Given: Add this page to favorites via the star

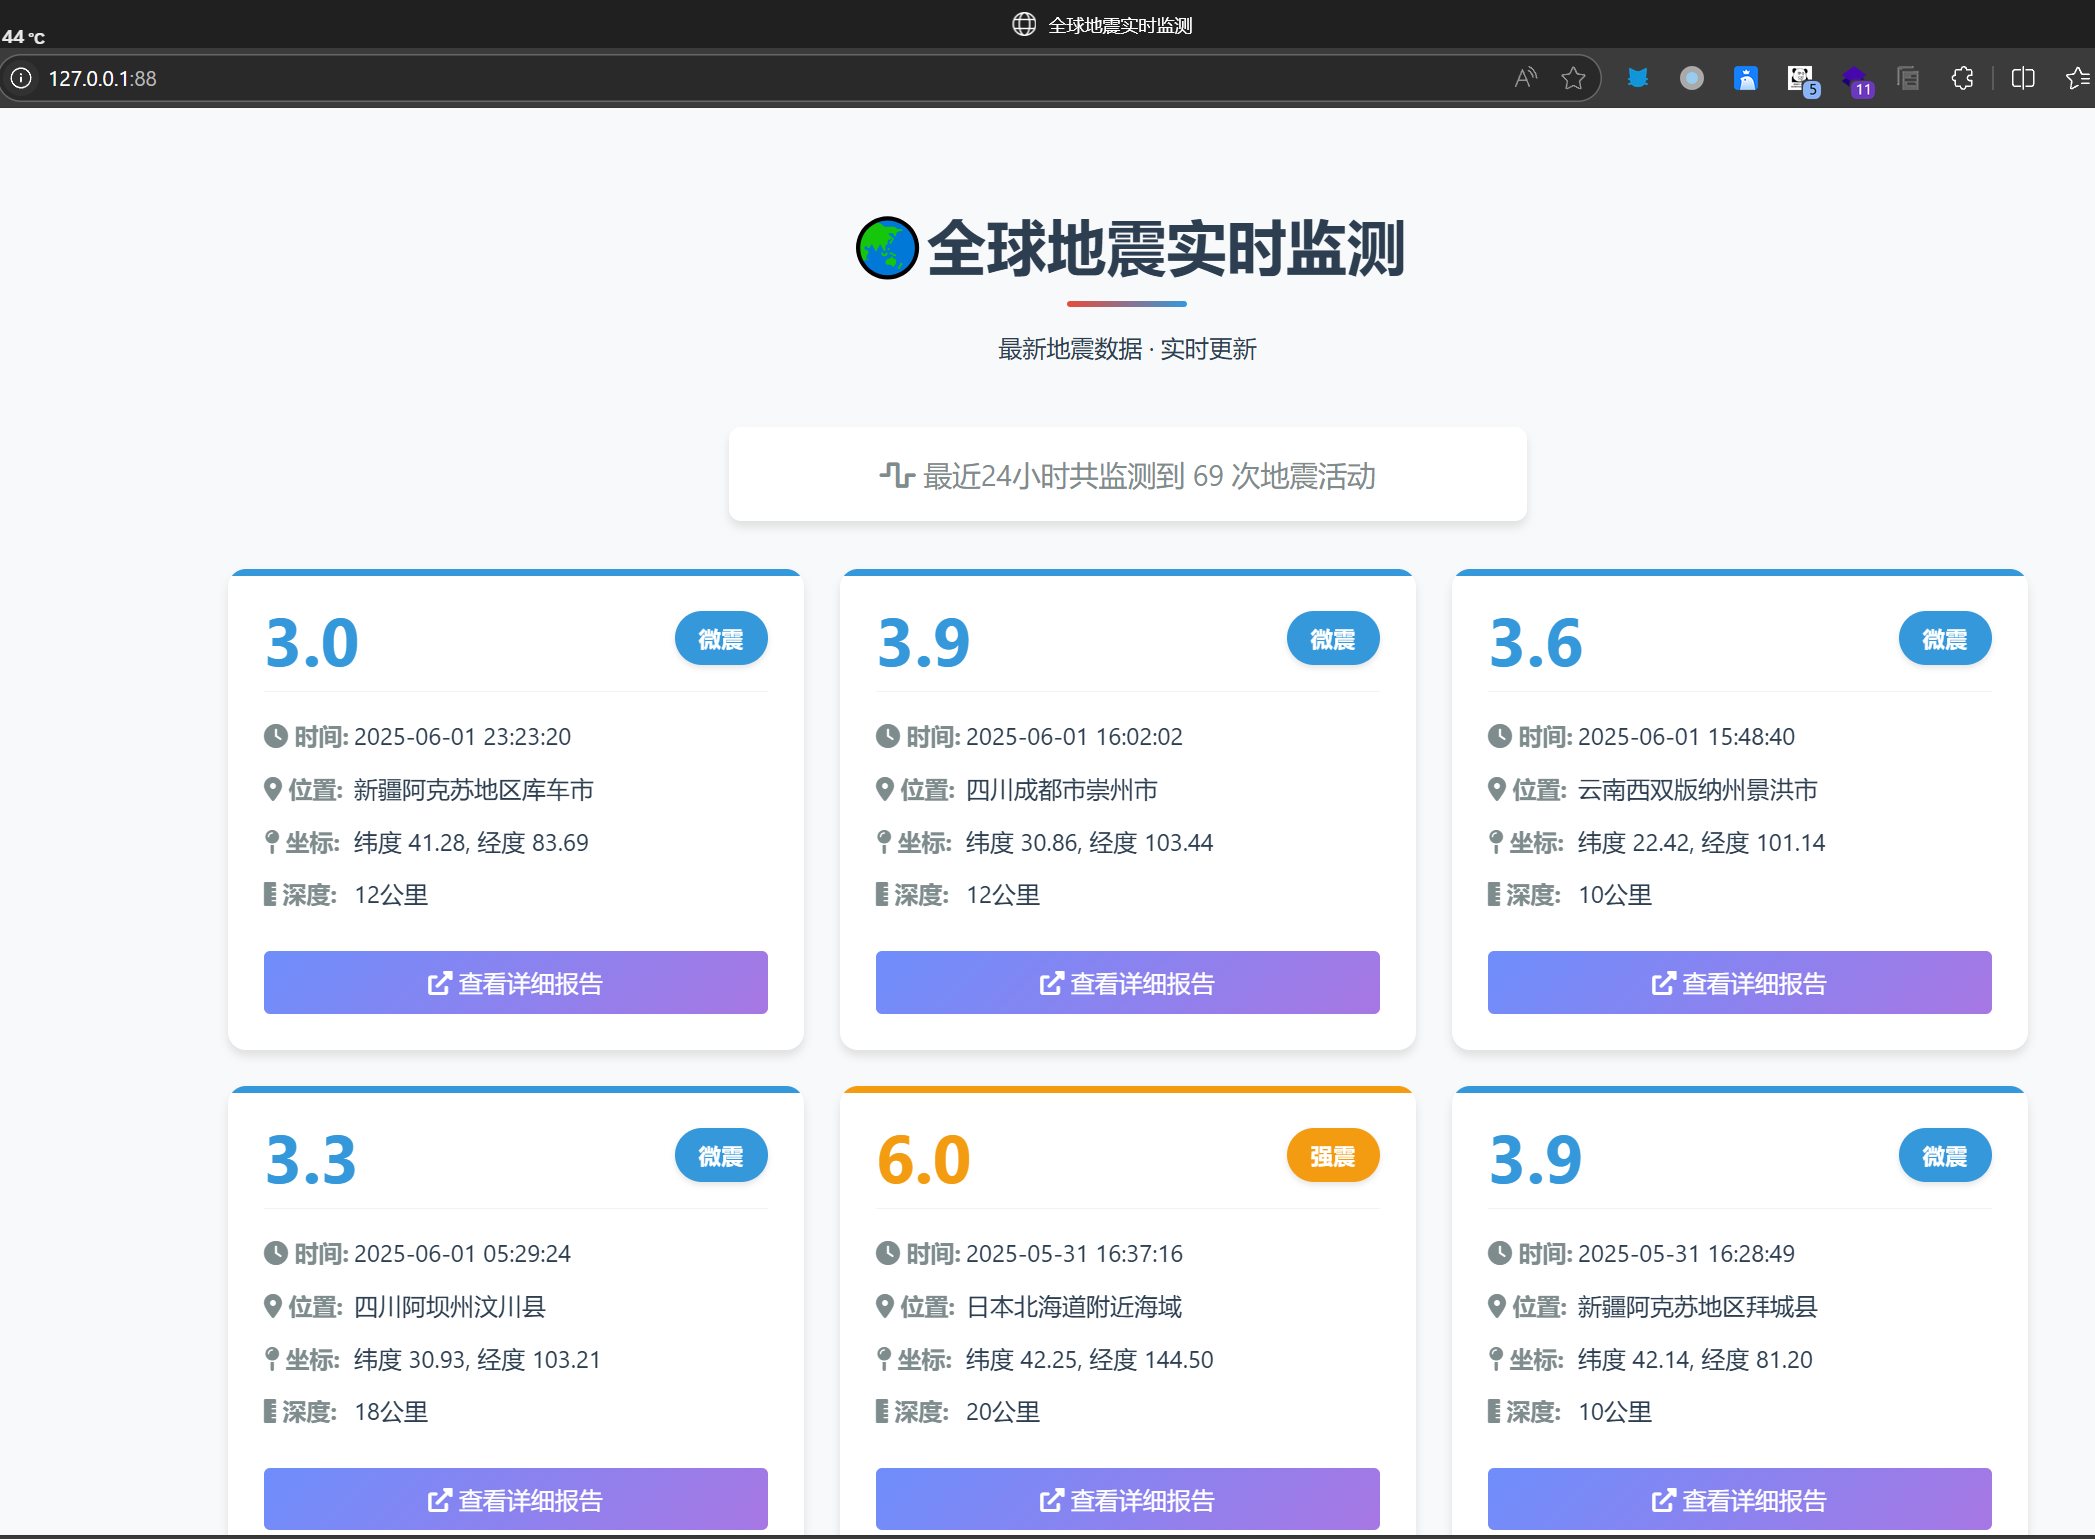Looking at the screenshot, I should tap(1572, 78).
